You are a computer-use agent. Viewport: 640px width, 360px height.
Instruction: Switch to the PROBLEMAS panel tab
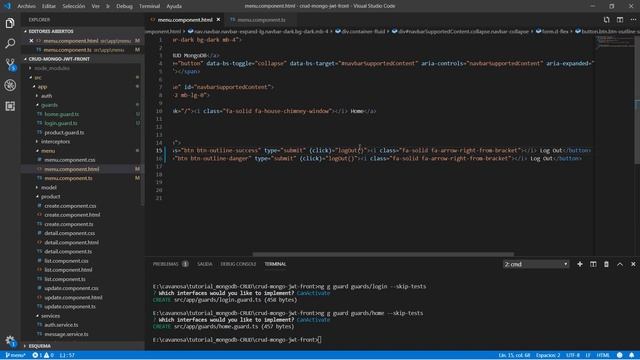(x=165, y=264)
